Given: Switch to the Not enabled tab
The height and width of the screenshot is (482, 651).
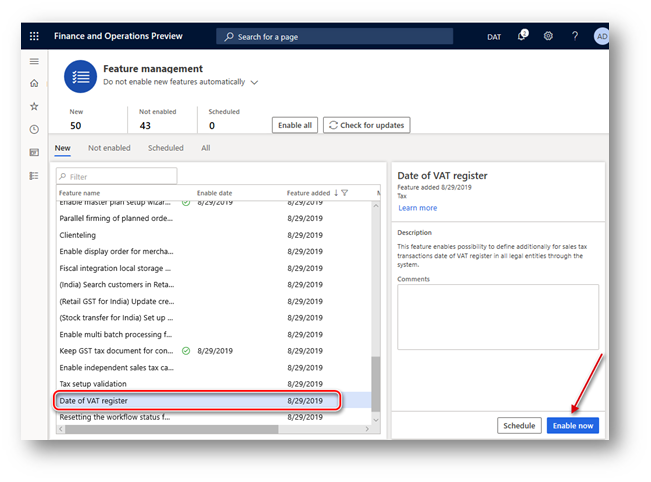Looking at the screenshot, I should pyautogui.click(x=109, y=148).
